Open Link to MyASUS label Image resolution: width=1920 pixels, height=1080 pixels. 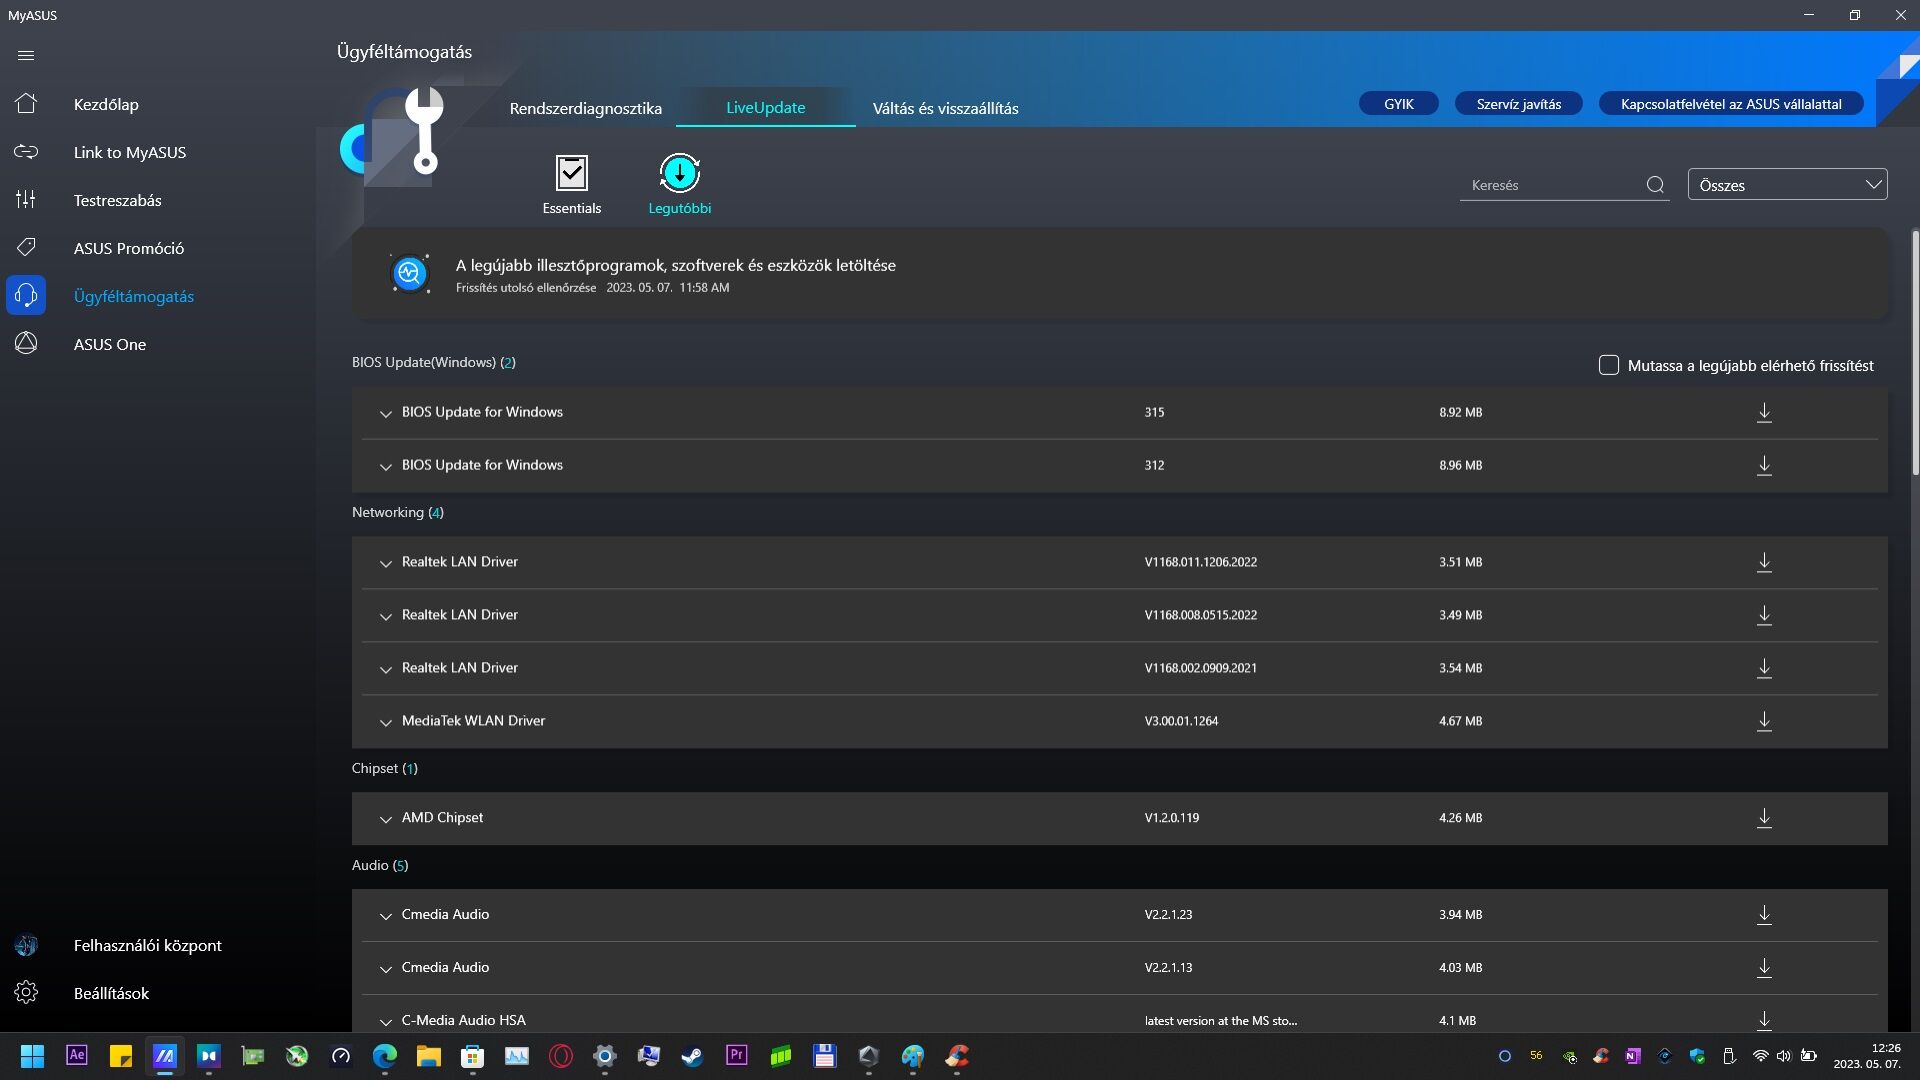129,152
